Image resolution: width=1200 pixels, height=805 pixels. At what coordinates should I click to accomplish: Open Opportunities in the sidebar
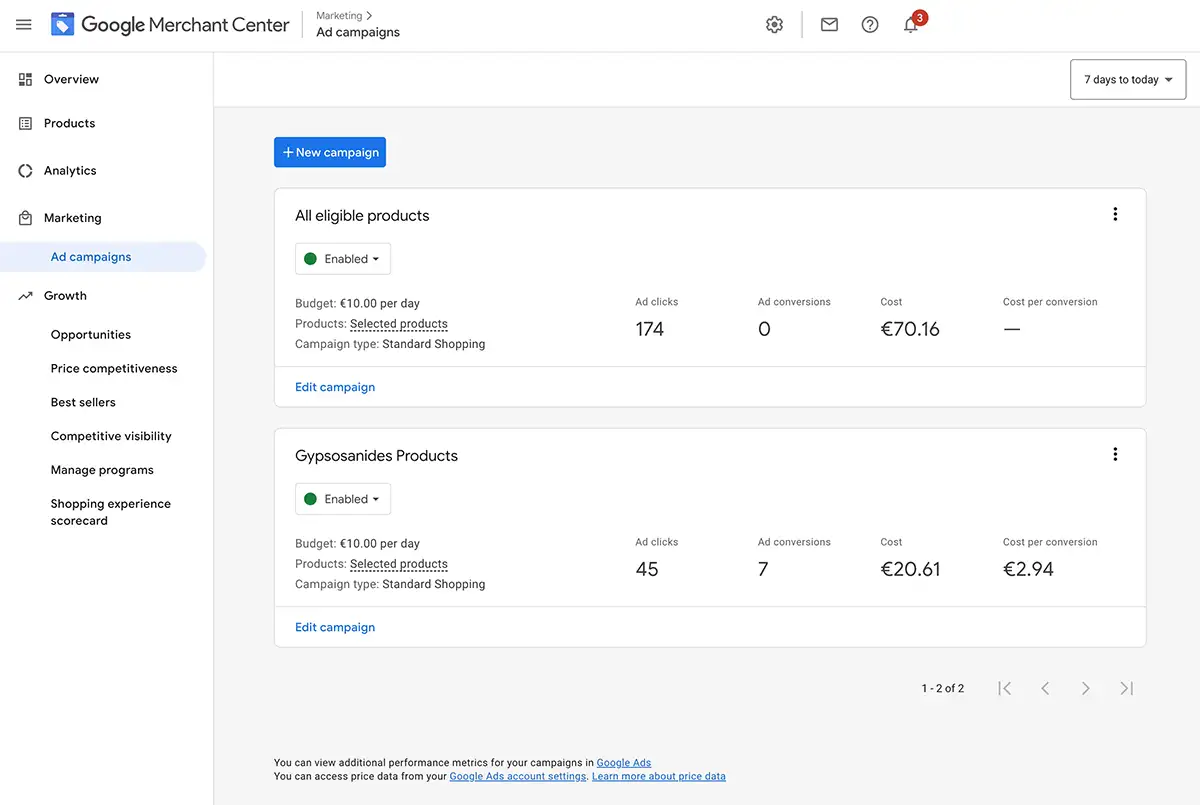91,335
